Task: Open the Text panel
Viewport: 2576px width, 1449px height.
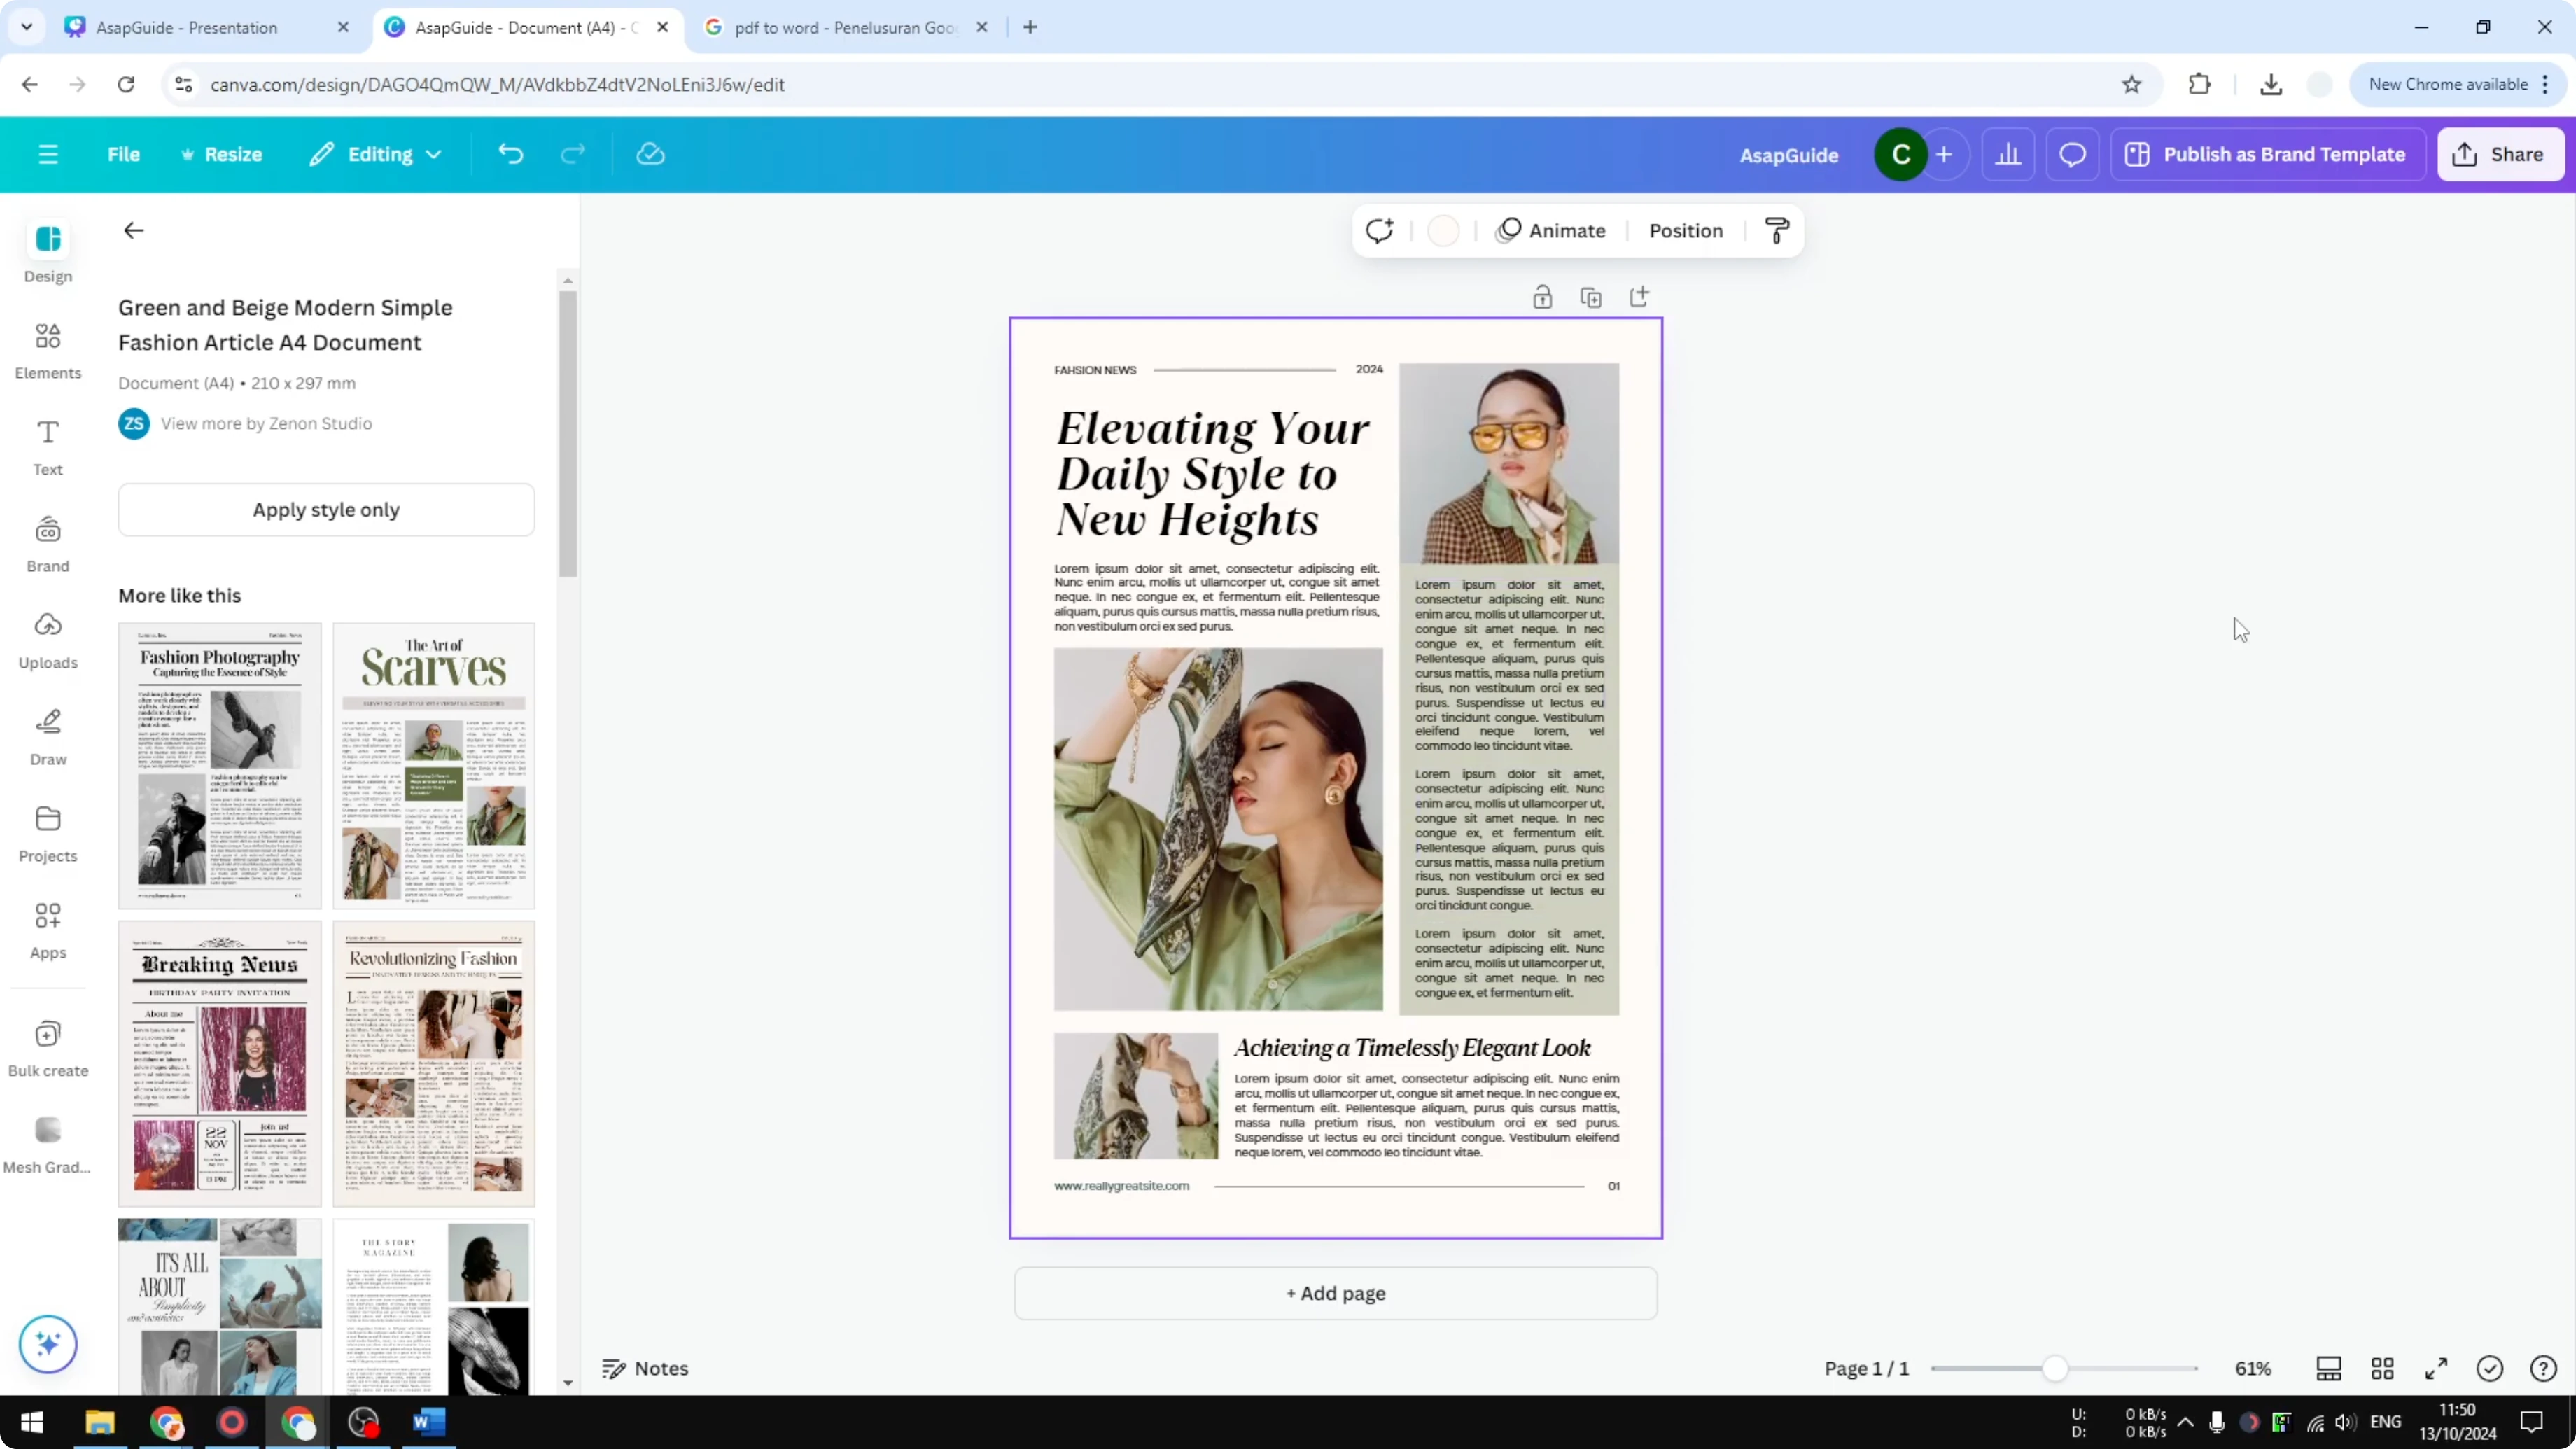Action: pos(47,446)
